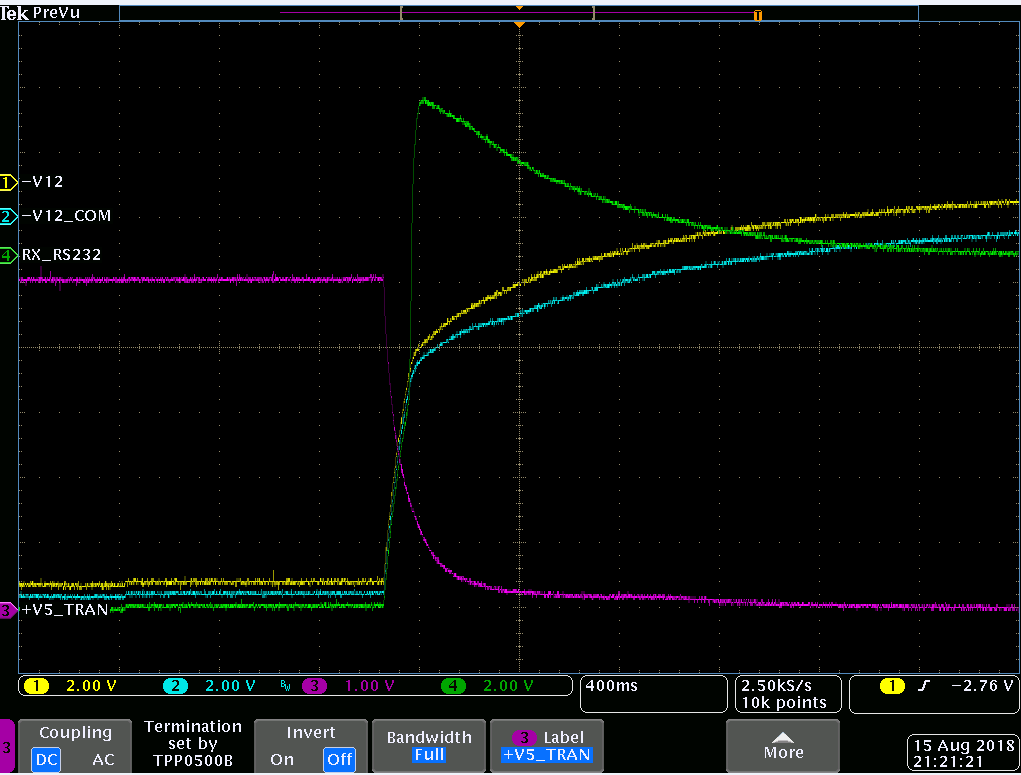Click the bandwidth limit Bw icon in readout
The height and width of the screenshot is (775, 1021).
pyautogui.click(x=285, y=686)
